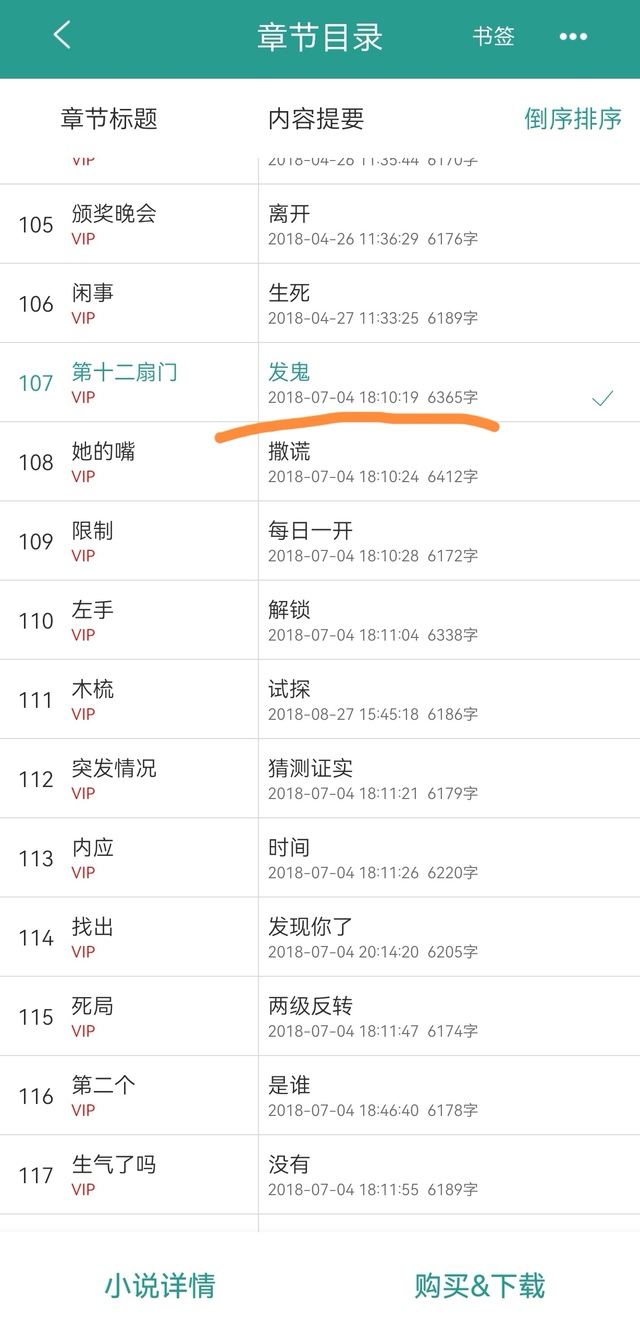The width and height of the screenshot is (640, 1338).
Task: Select chapter 114 找出
Action: (93, 928)
